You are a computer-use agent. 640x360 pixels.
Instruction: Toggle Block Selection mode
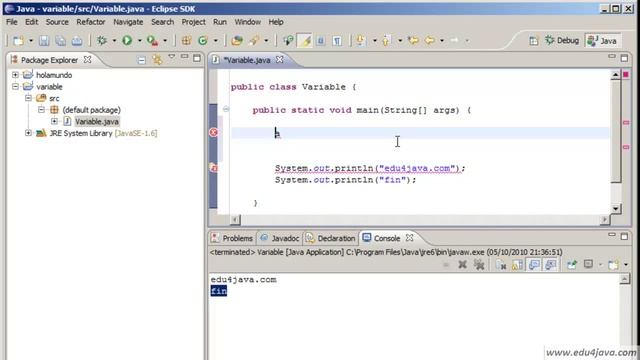tap(321, 40)
